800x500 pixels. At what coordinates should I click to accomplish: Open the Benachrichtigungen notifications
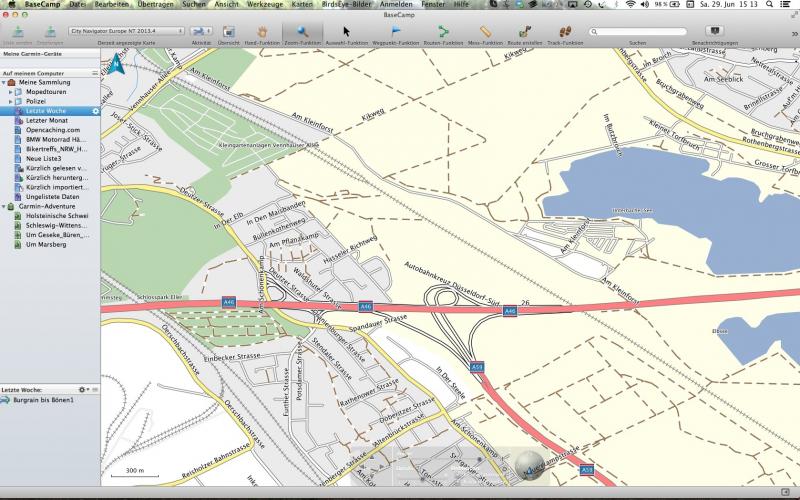(x=714, y=32)
